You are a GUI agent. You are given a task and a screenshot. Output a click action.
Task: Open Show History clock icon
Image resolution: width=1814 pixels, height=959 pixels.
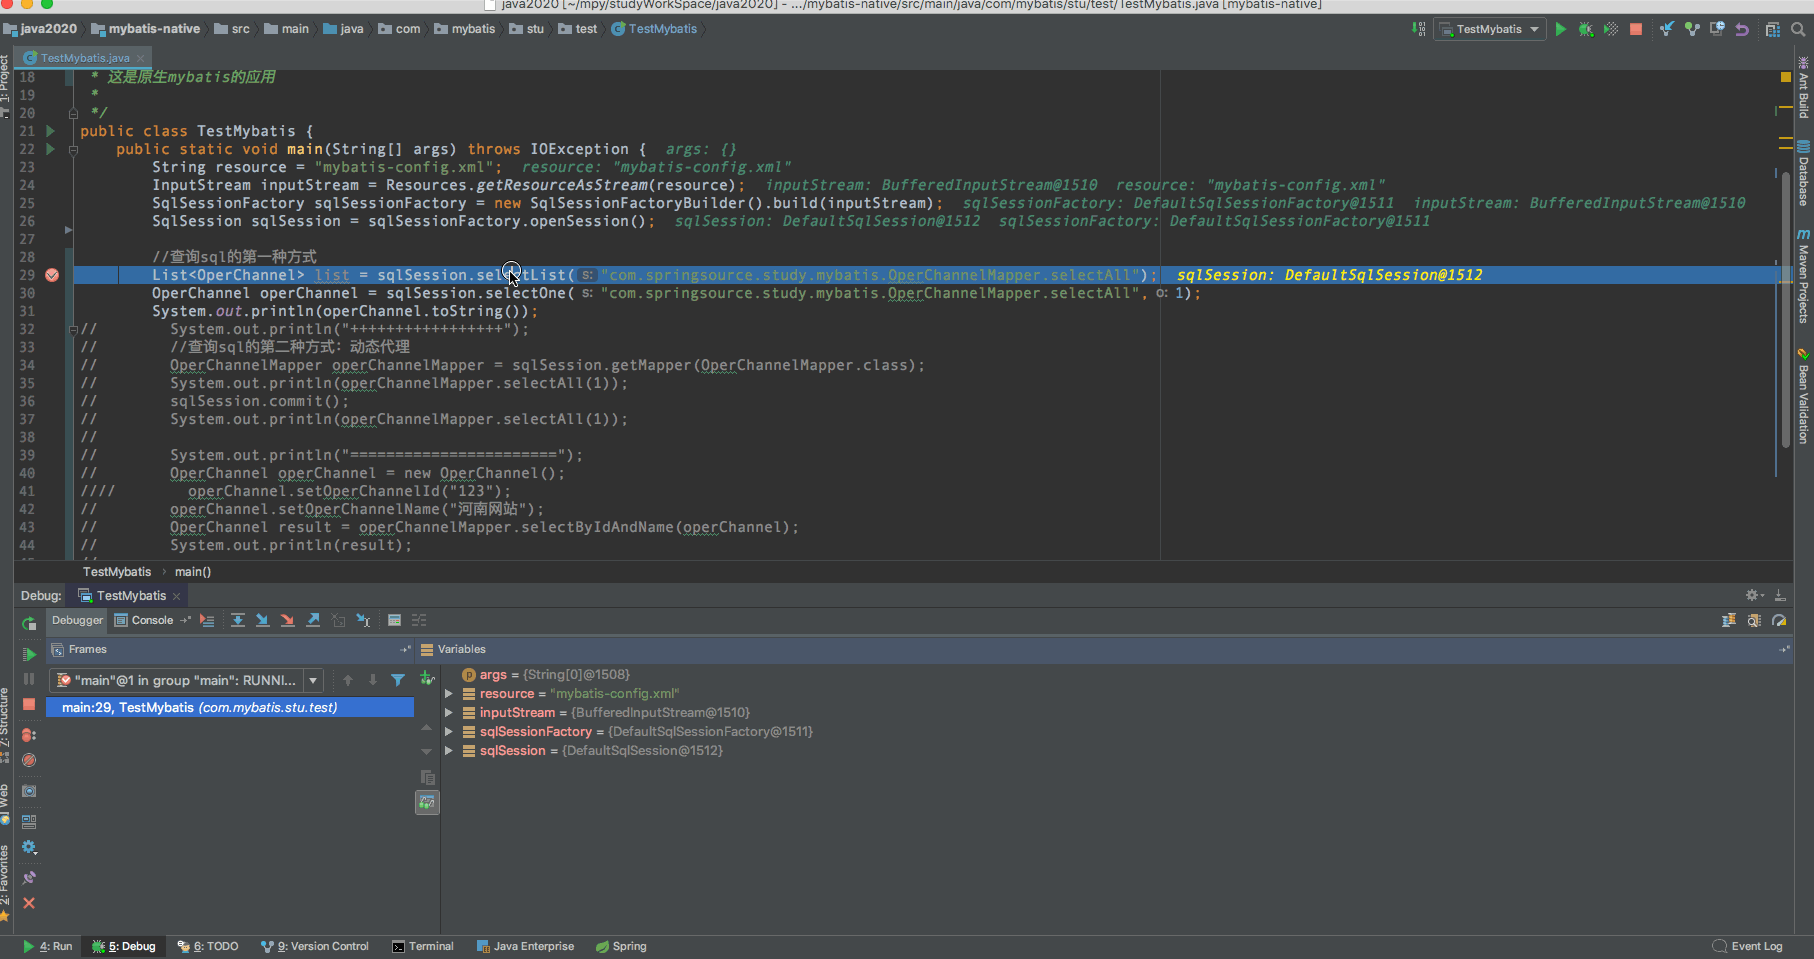coord(1717,29)
